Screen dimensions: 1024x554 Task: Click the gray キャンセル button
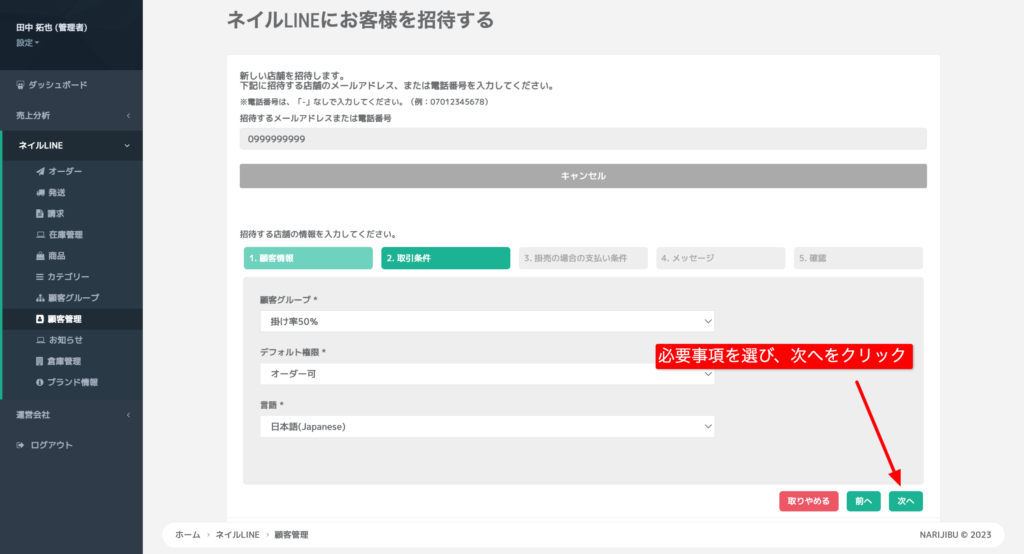(x=583, y=176)
